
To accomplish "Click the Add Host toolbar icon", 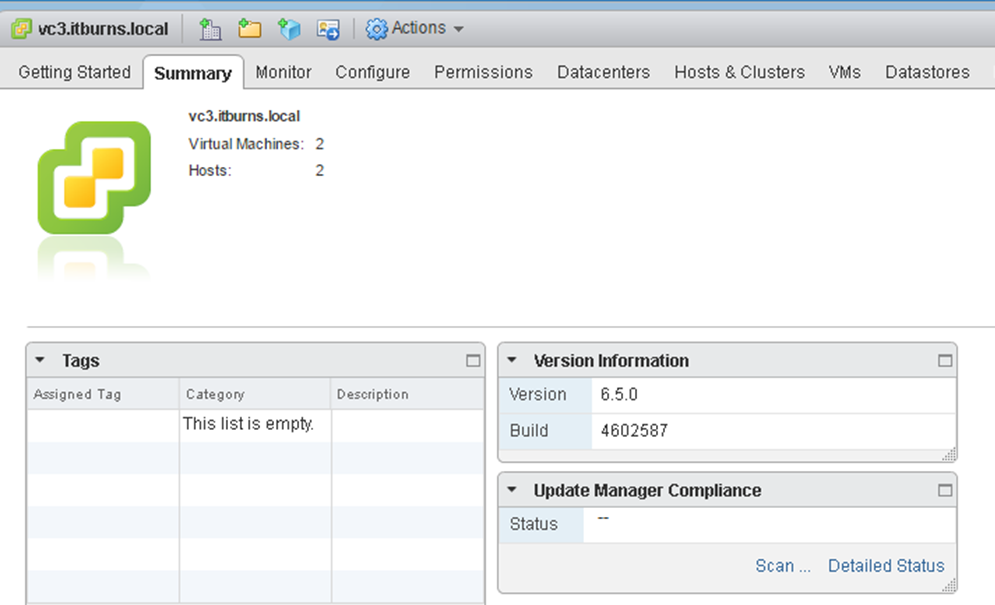I will coord(209,29).
